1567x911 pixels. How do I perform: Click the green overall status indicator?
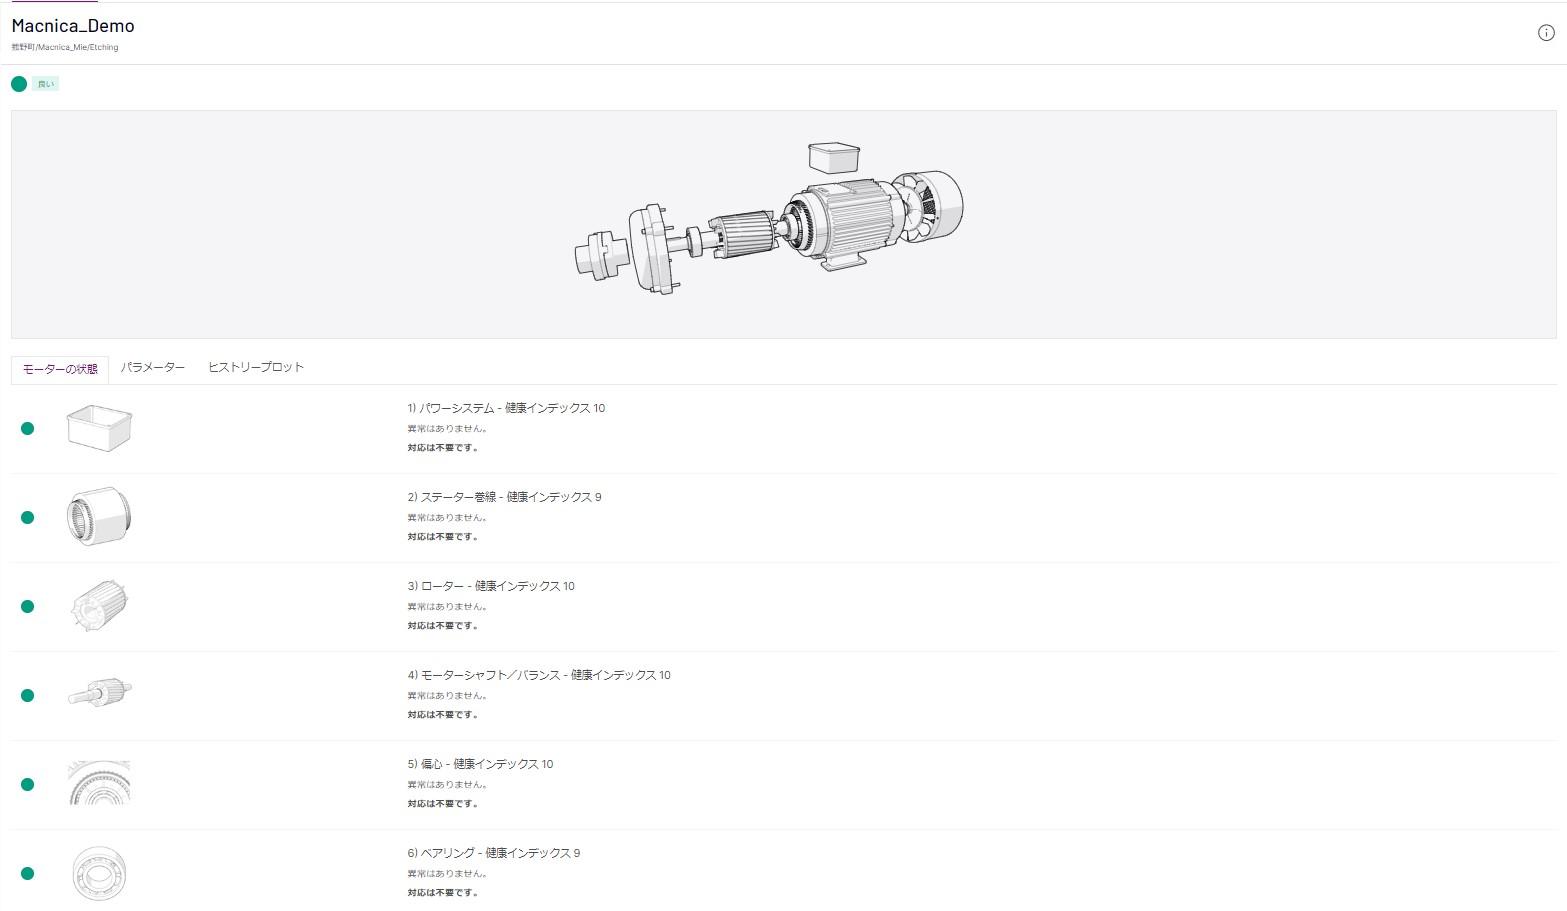[19, 84]
